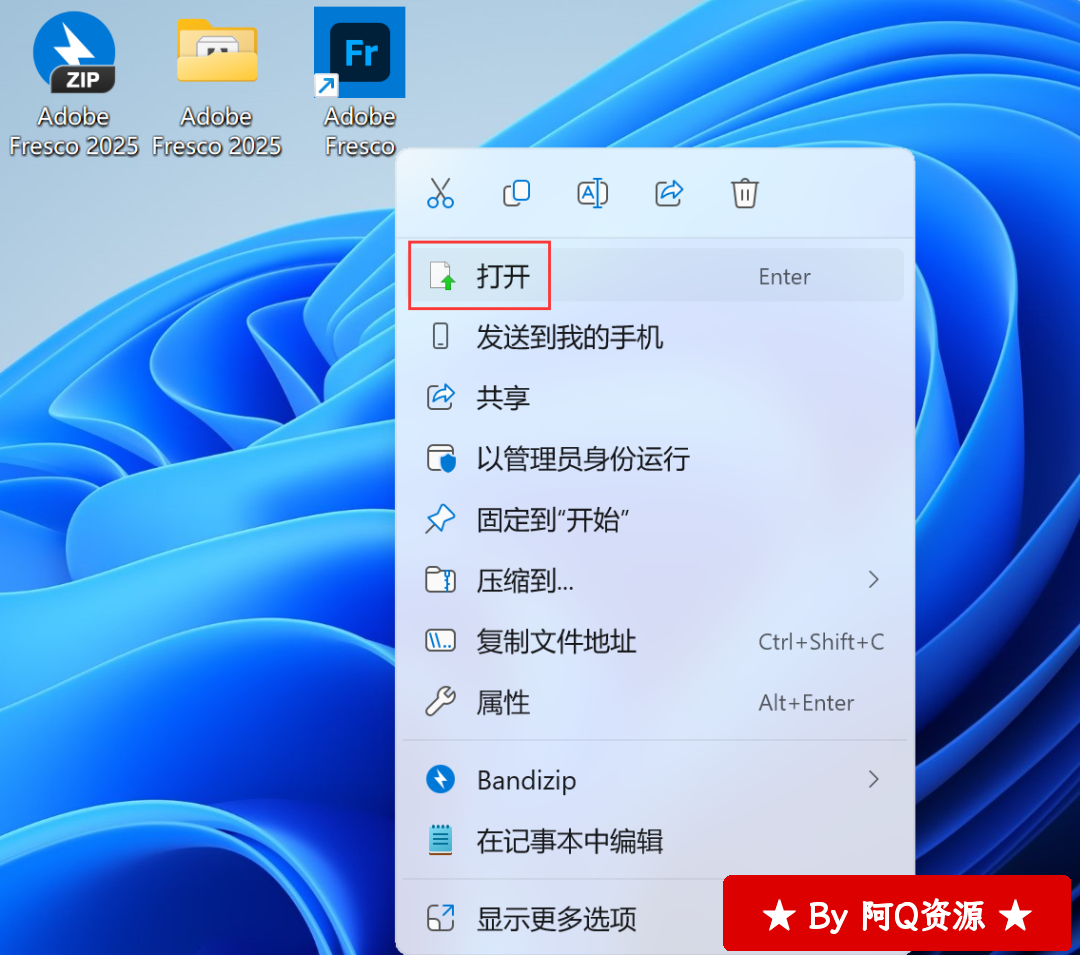Click the file icon beside 打开
The width and height of the screenshot is (1080, 955).
click(442, 276)
